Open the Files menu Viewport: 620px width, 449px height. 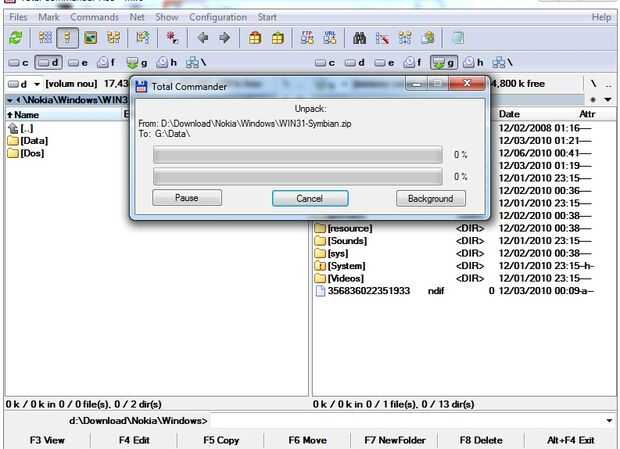[18, 17]
